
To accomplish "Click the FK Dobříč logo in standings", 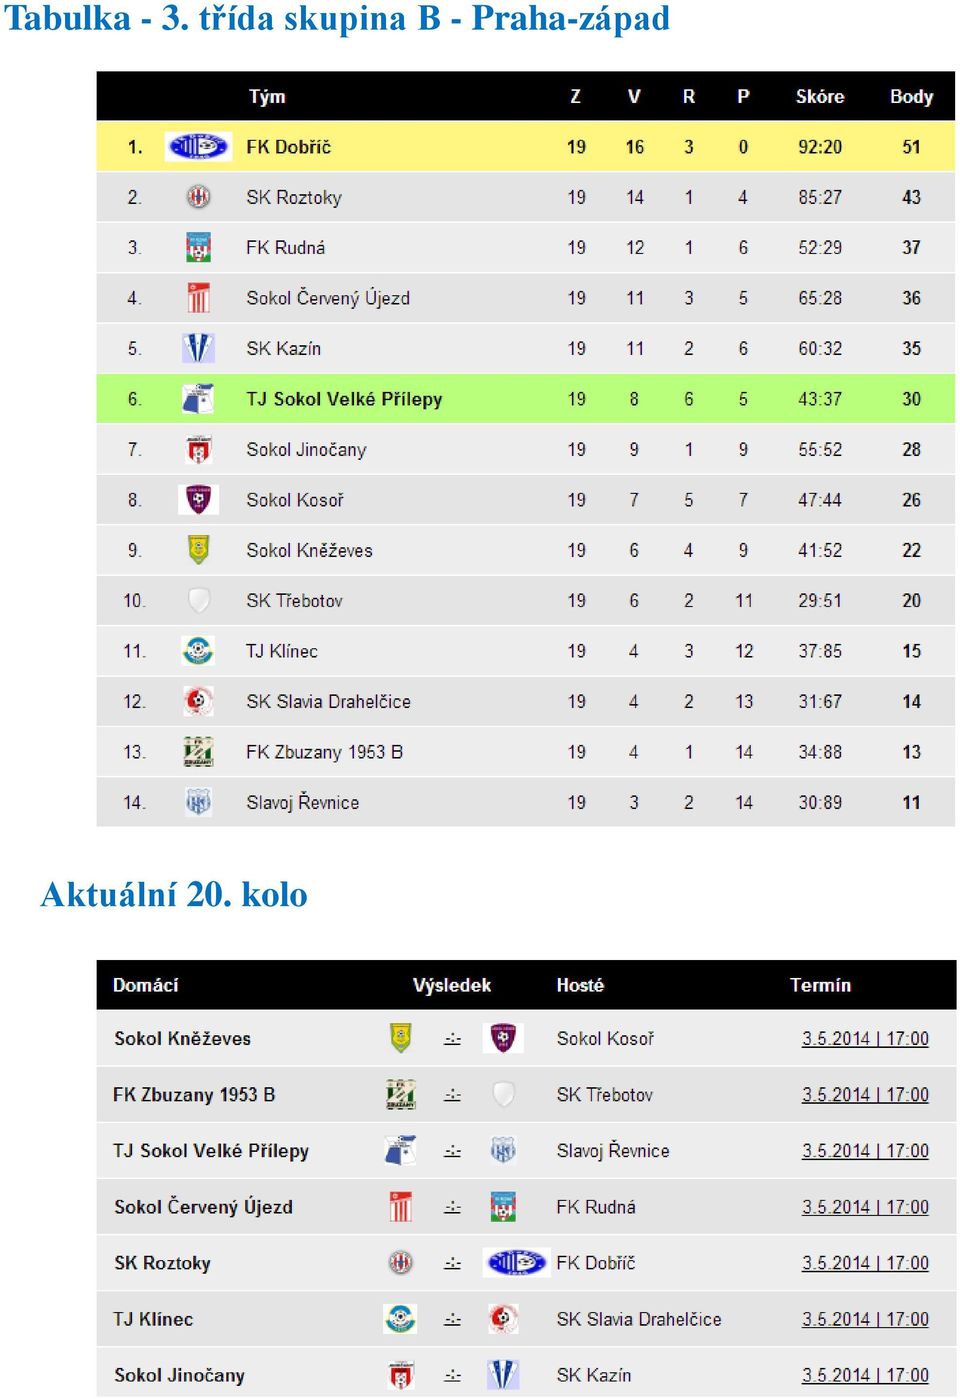I will pos(198,147).
